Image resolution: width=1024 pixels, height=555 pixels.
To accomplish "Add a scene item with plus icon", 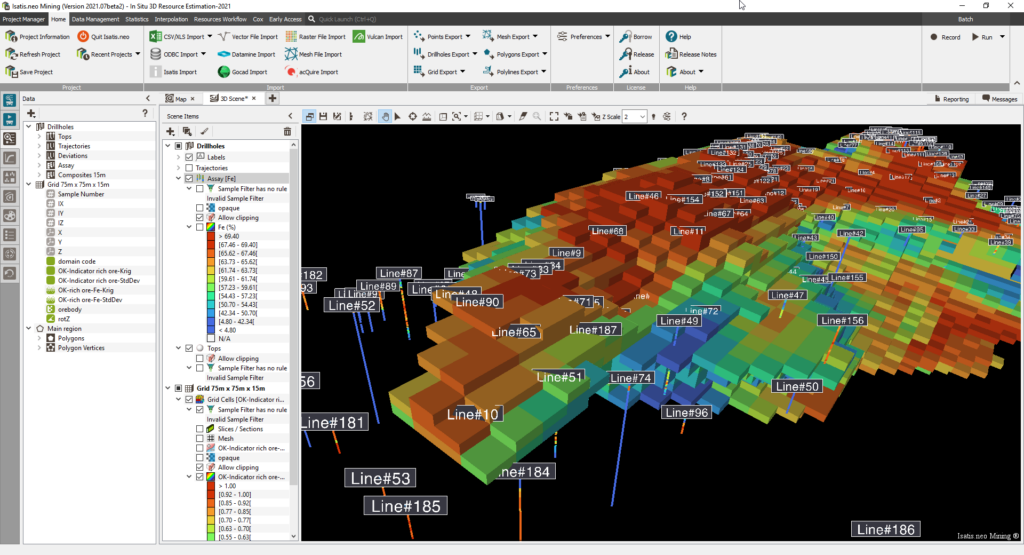I will (x=170, y=131).
